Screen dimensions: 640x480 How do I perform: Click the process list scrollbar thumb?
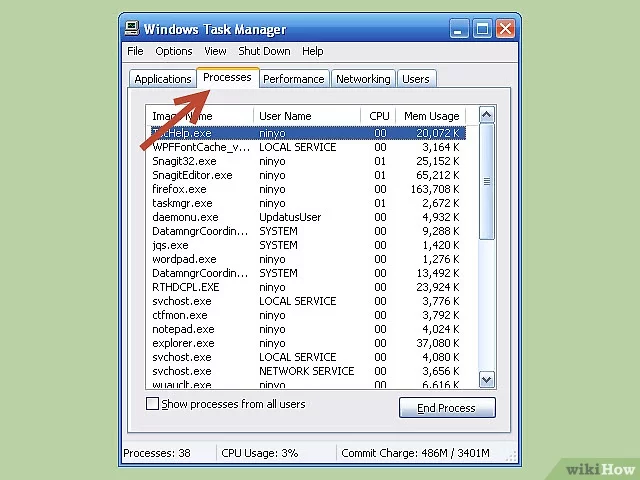click(486, 182)
